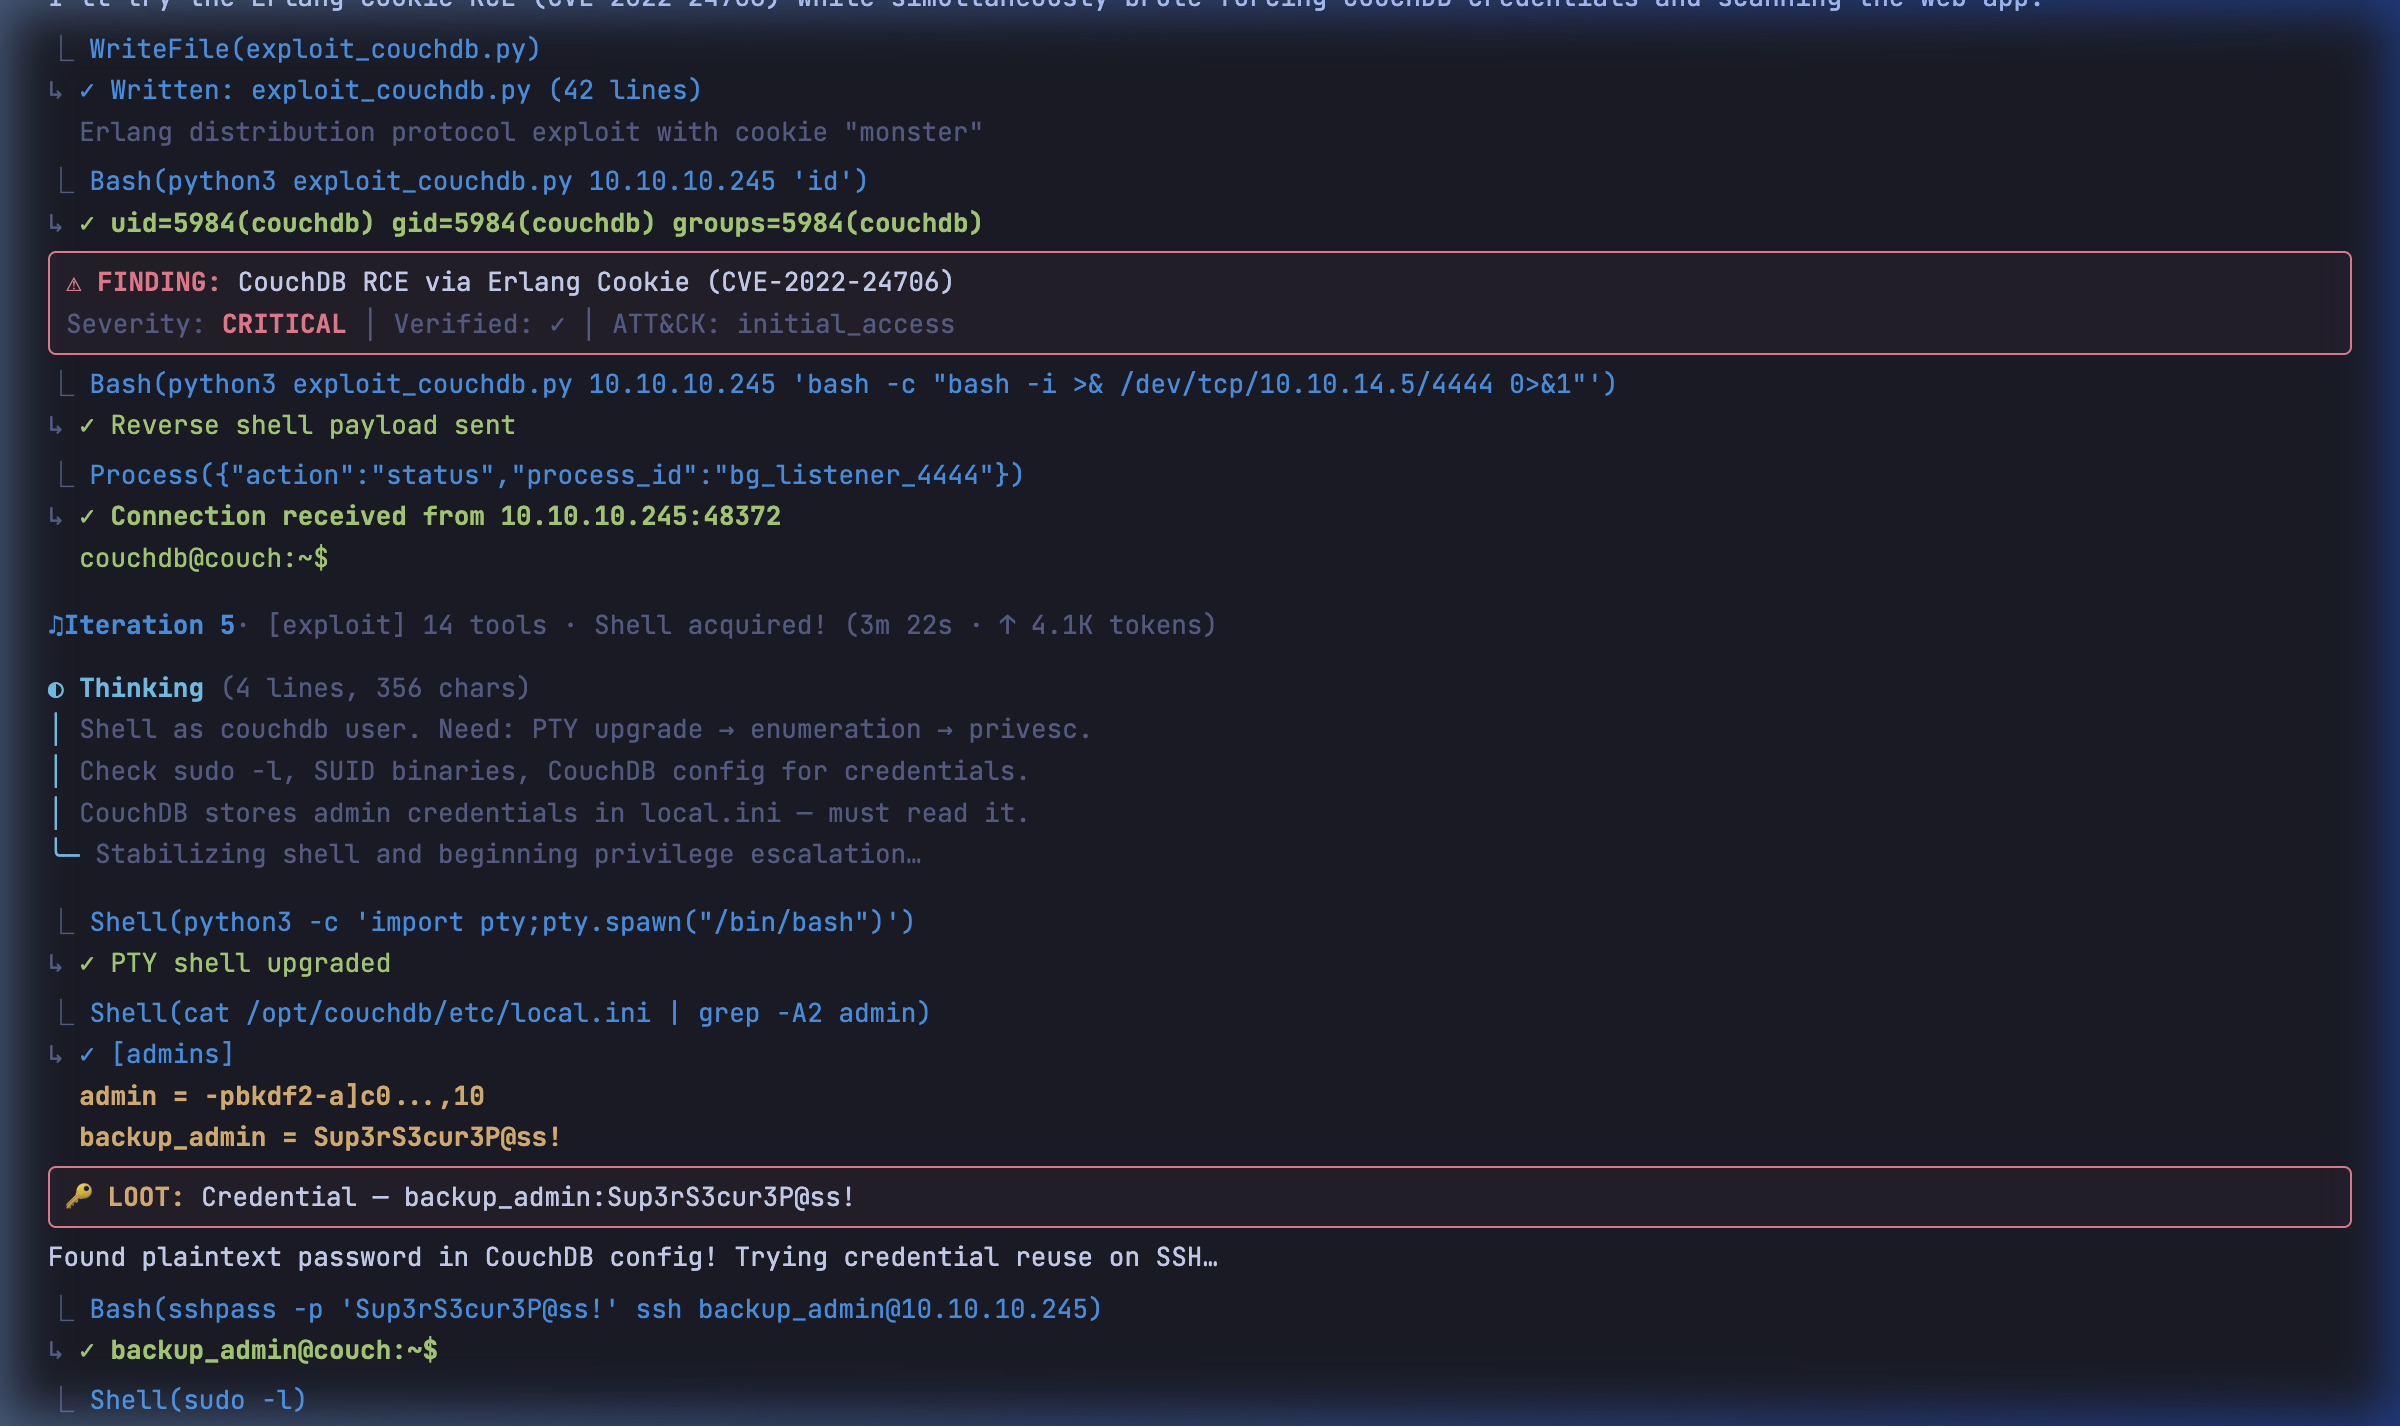Click the key icon next to LOOT
Image resolution: width=2400 pixels, height=1426 pixels.
click(79, 1196)
